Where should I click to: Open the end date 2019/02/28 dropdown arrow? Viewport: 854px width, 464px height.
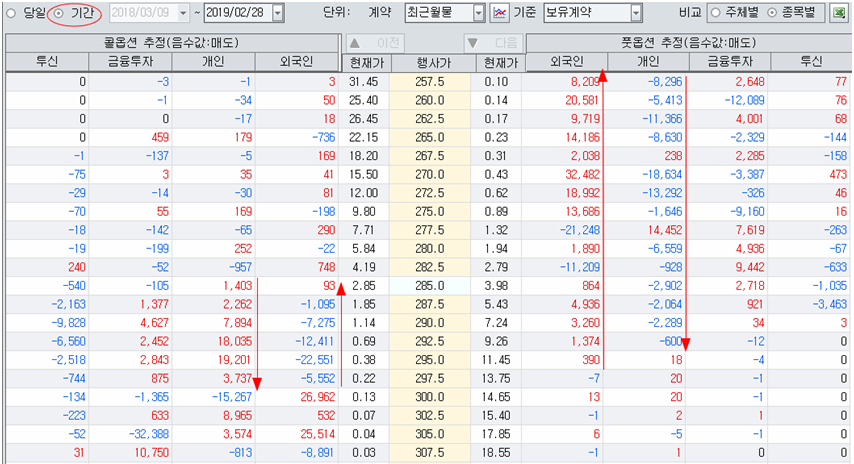point(278,13)
